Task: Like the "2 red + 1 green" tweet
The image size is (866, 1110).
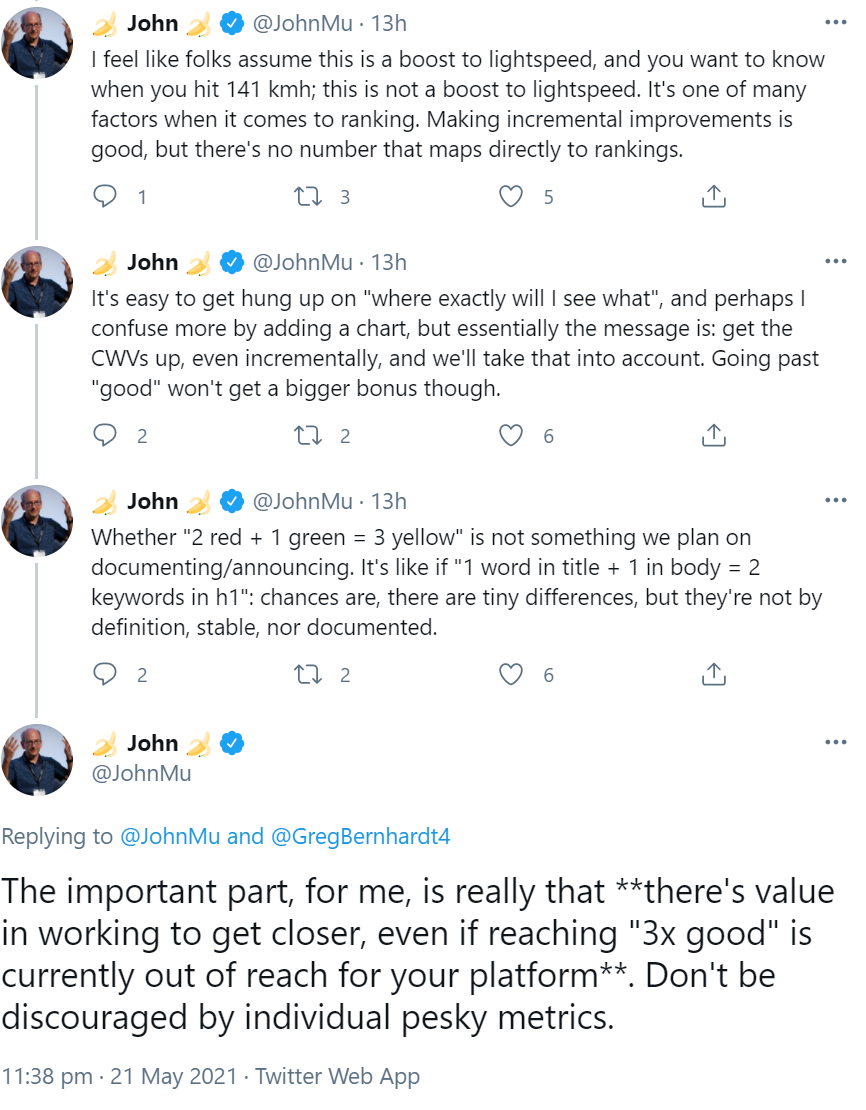Action: (511, 674)
